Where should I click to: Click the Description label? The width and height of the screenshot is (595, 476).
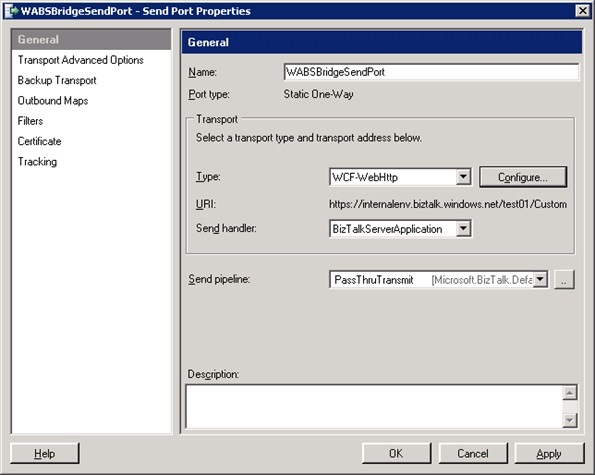tap(213, 374)
